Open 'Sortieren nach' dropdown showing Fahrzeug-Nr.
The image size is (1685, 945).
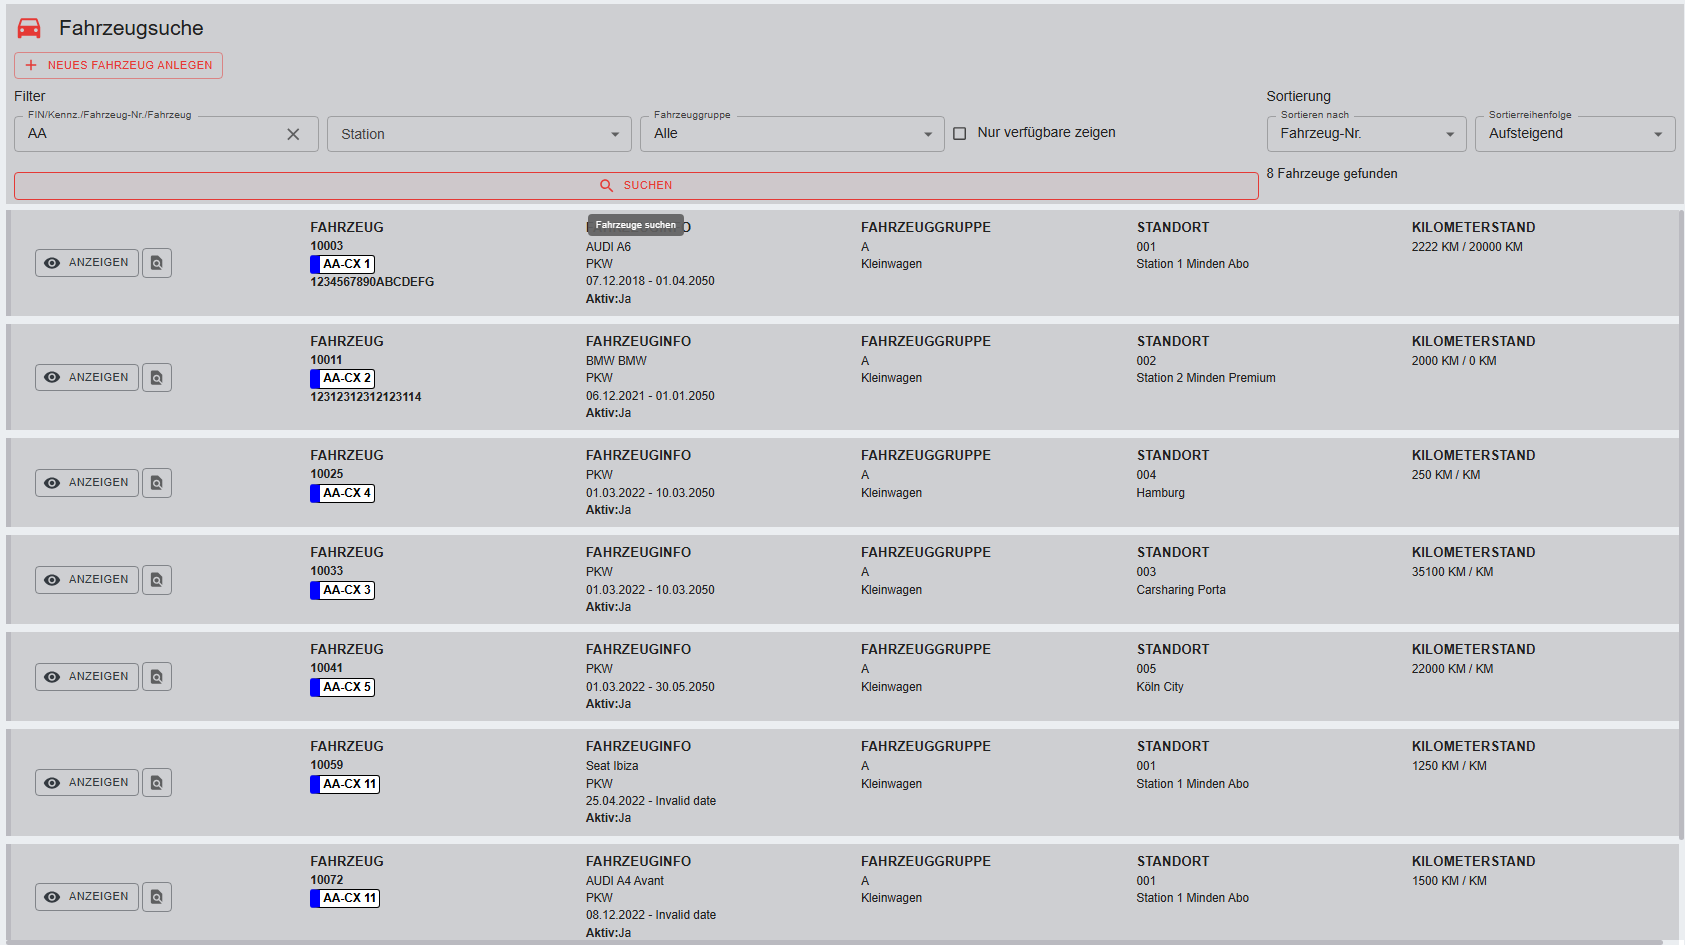pos(1365,134)
